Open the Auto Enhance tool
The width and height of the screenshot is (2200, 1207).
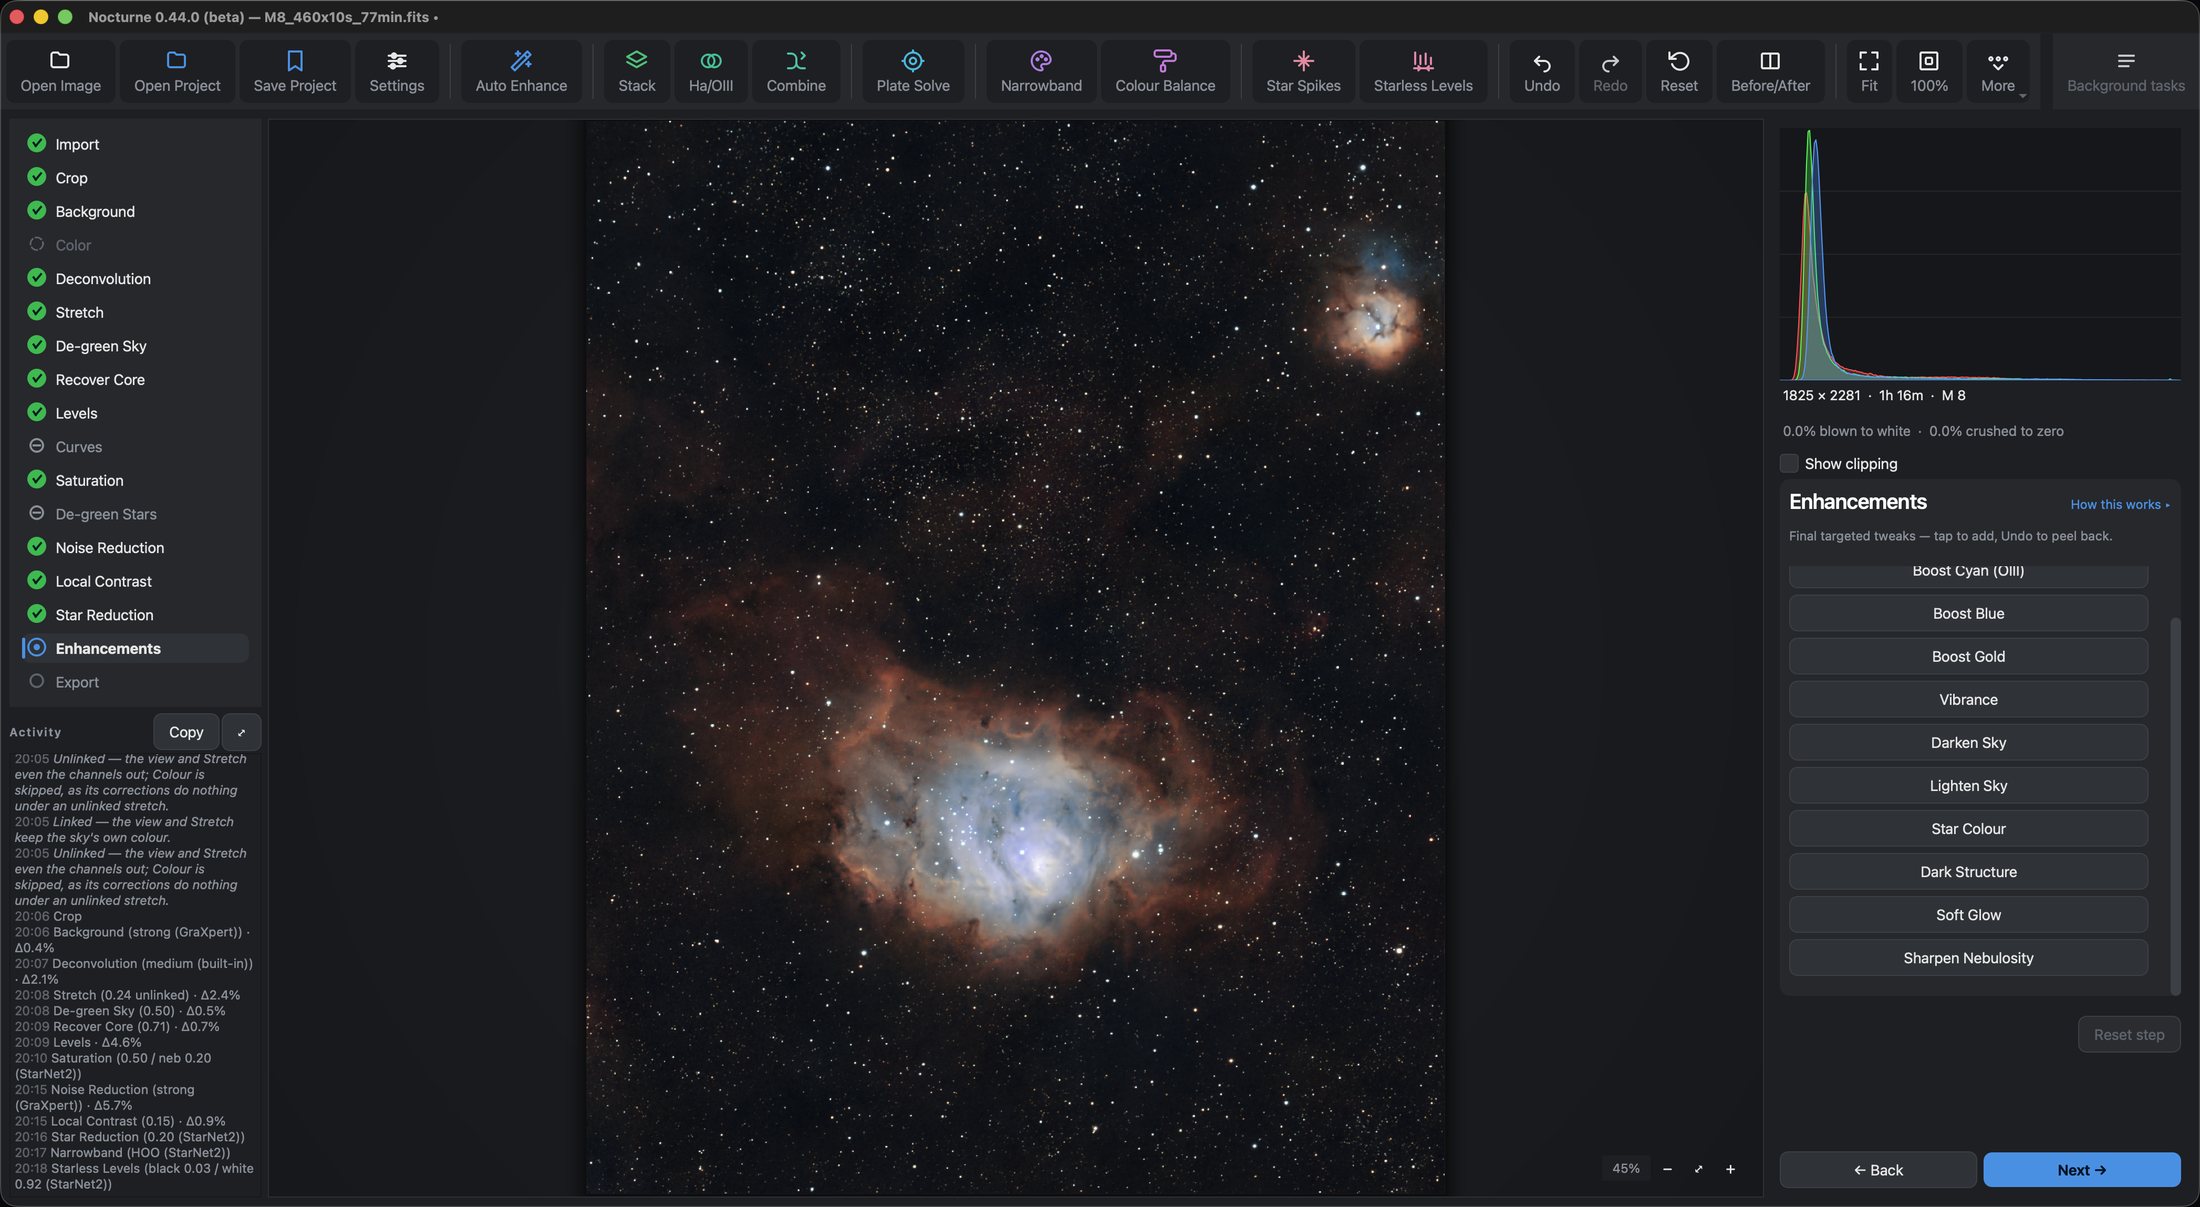point(521,71)
